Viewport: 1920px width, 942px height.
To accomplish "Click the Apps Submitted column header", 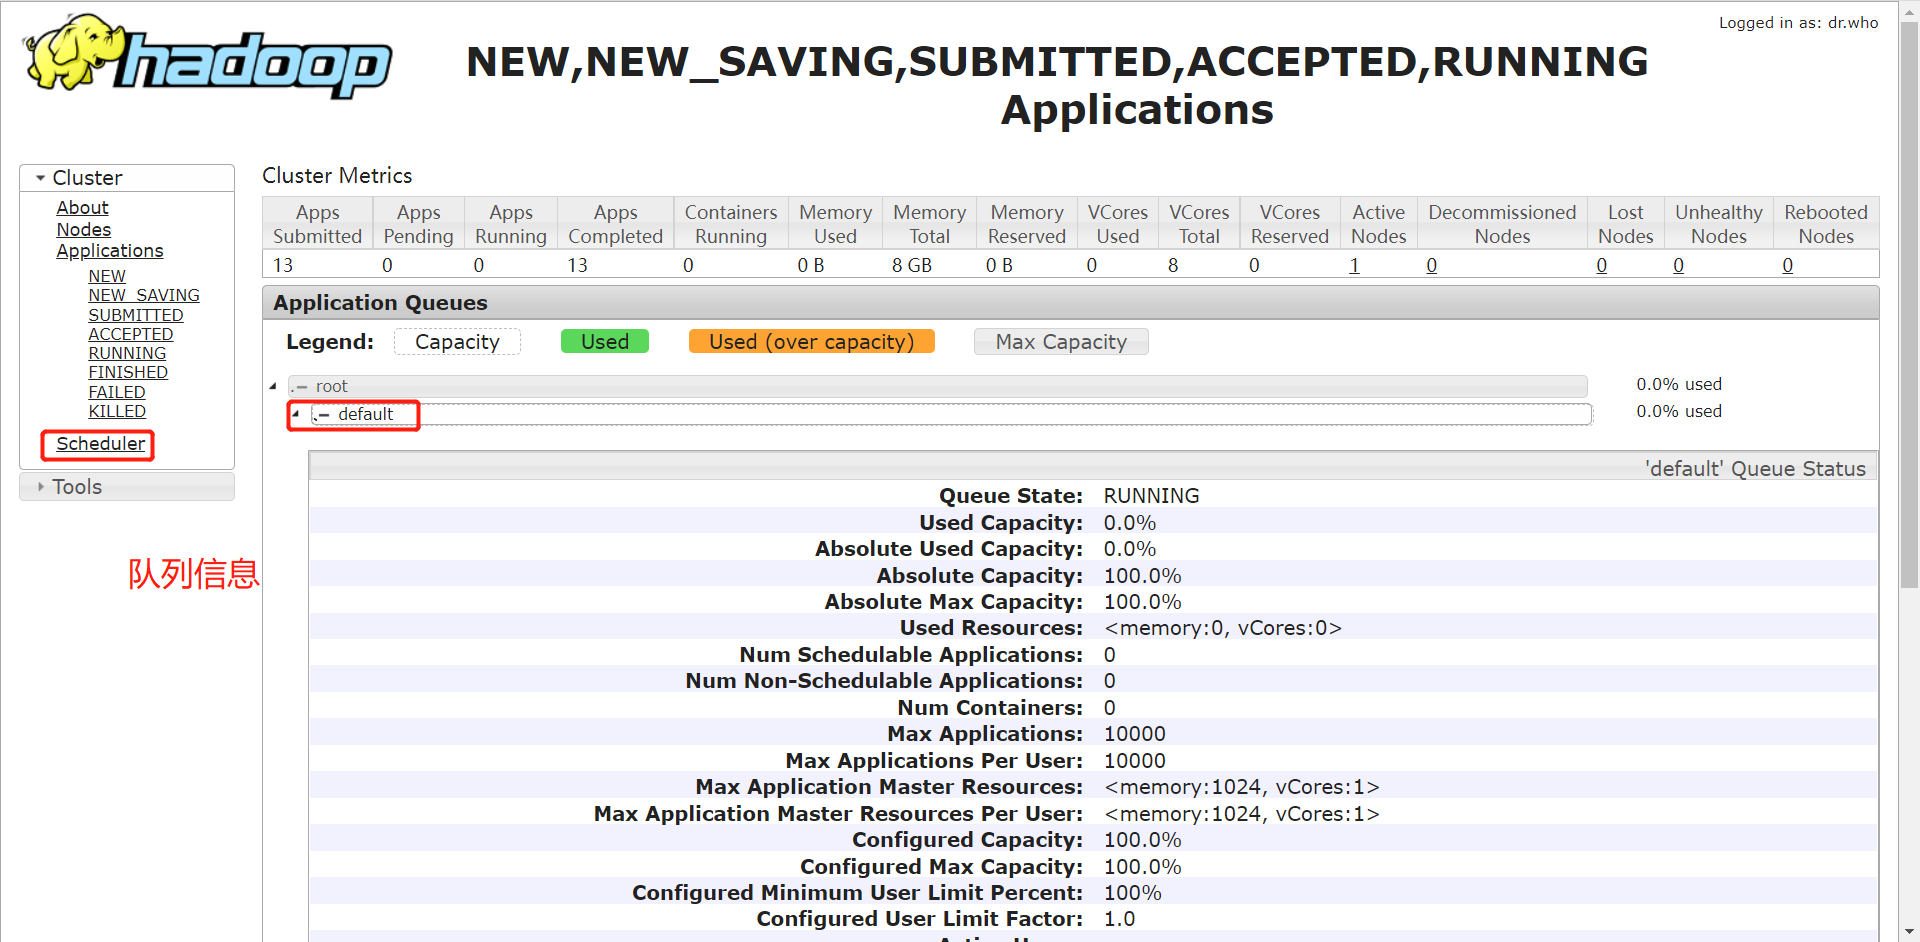I will pyautogui.click(x=318, y=224).
